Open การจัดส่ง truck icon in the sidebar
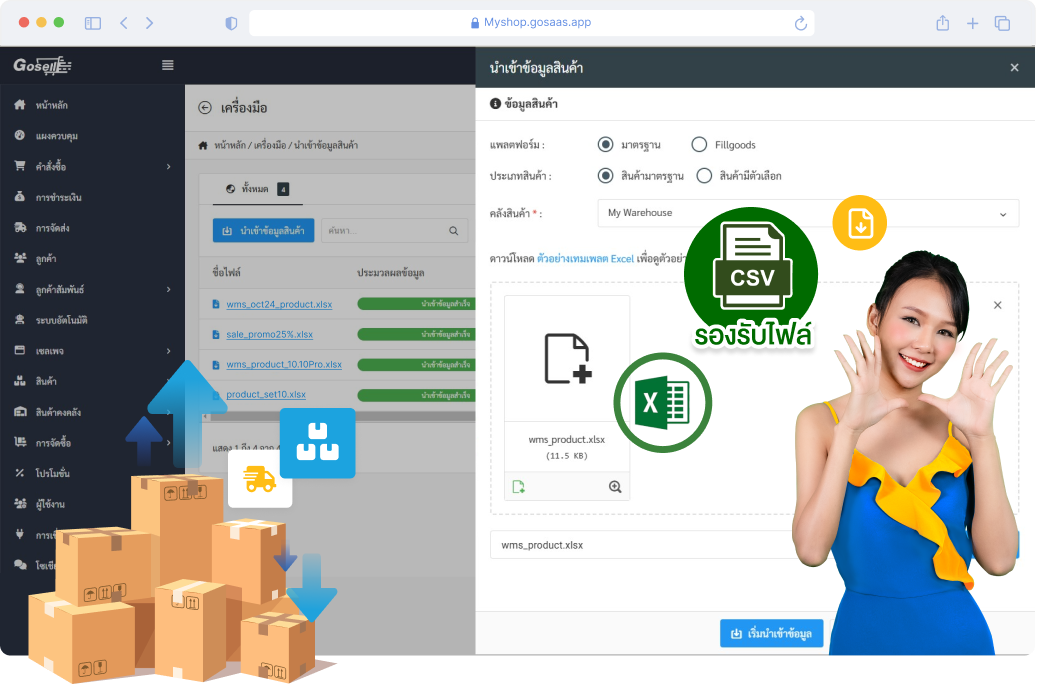 coord(20,228)
